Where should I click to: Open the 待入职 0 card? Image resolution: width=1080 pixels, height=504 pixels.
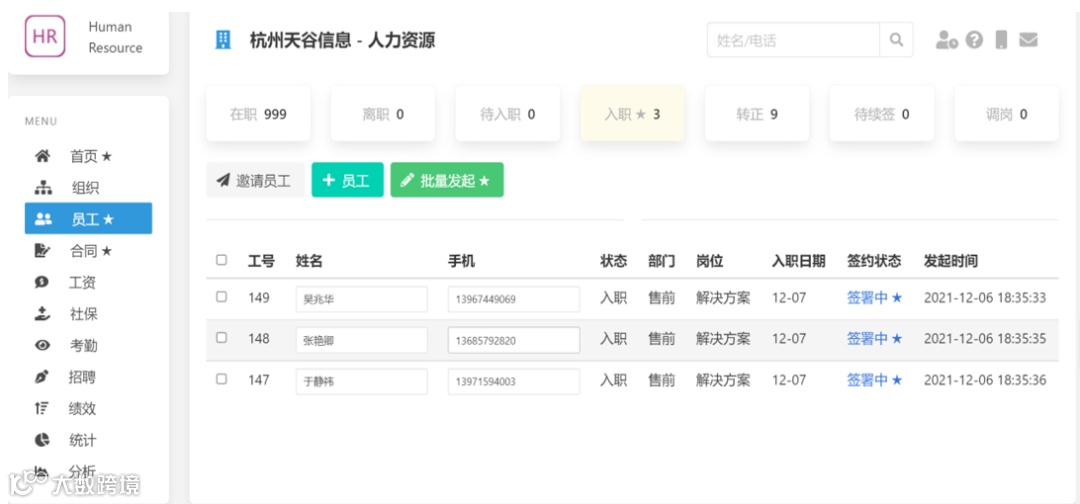click(508, 114)
